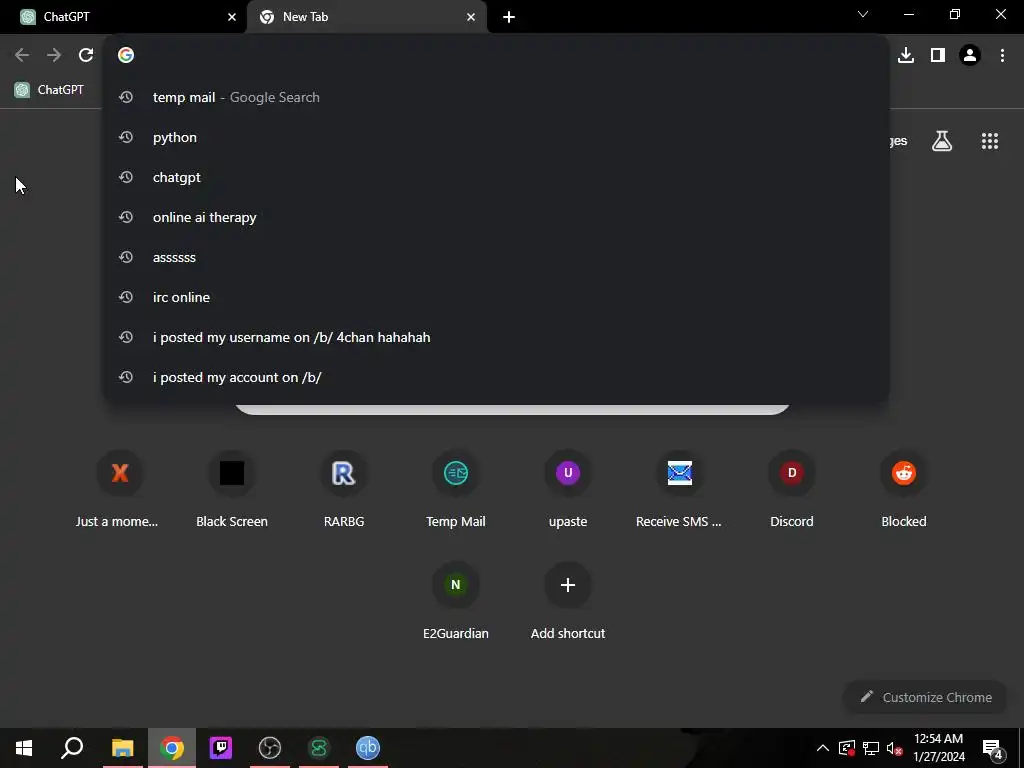Image resolution: width=1024 pixels, height=768 pixels.
Task: Open OBS Studio from taskbar
Action: click(x=270, y=748)
